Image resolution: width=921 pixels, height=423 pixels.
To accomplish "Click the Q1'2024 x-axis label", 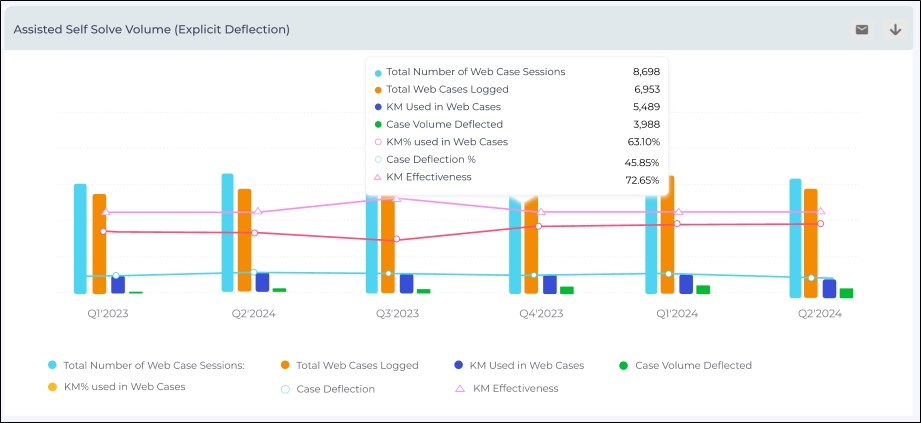I will pos(677,314).
